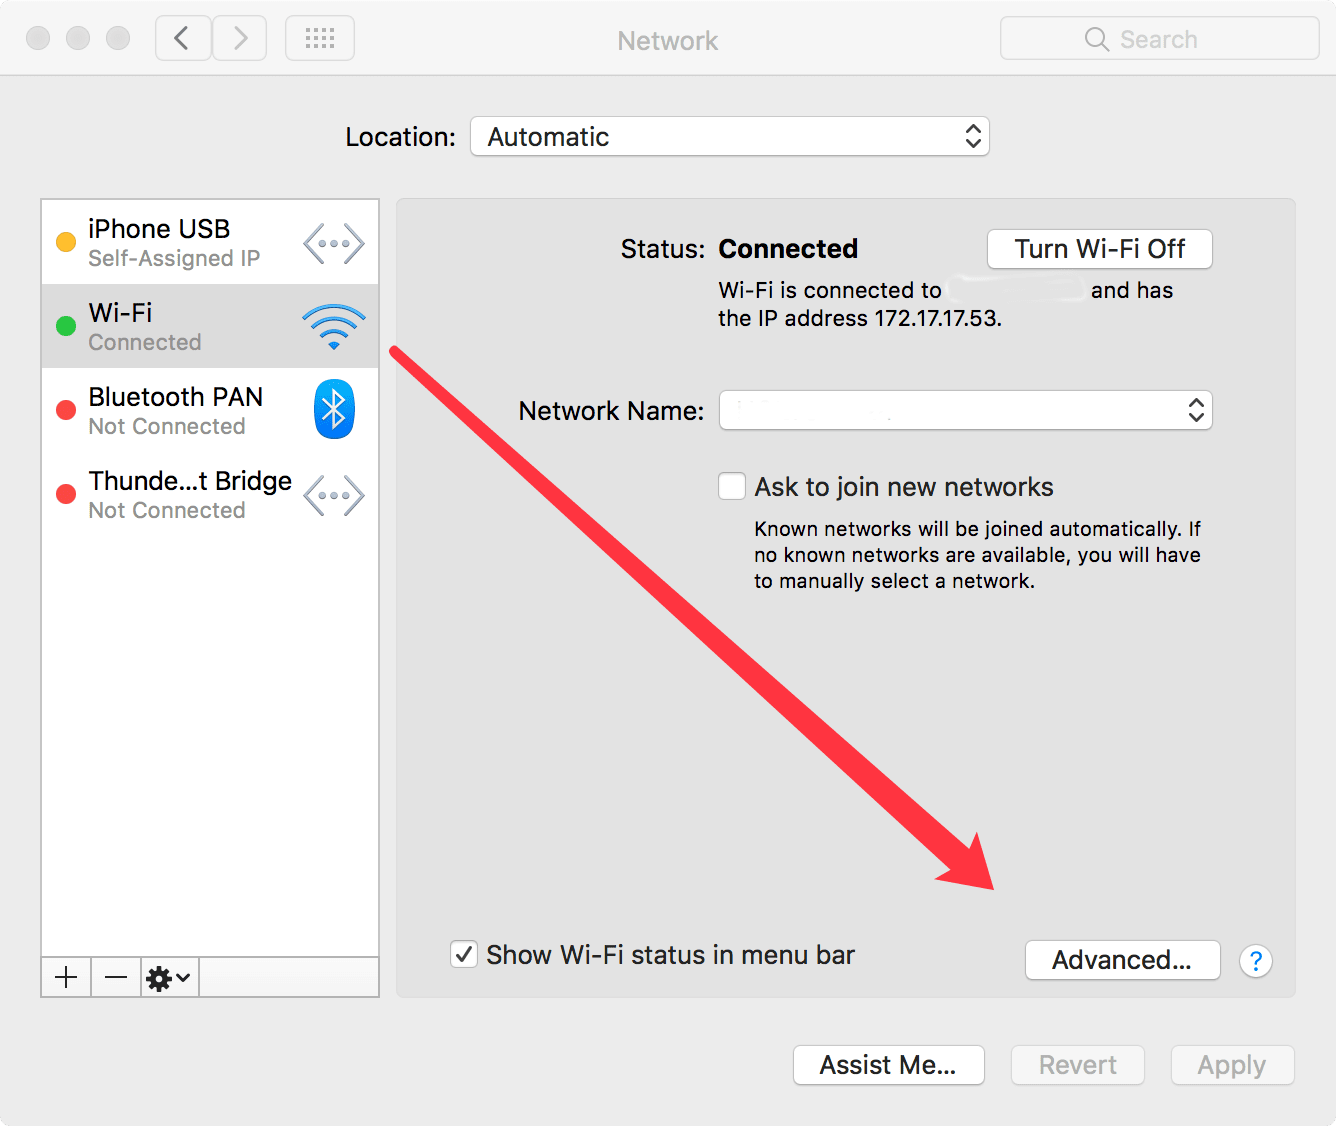Image resolution: width=1336 pixels, height=1126 pixels.
Task: Go forward with the right chevron button
Action: tap(240, 39)
